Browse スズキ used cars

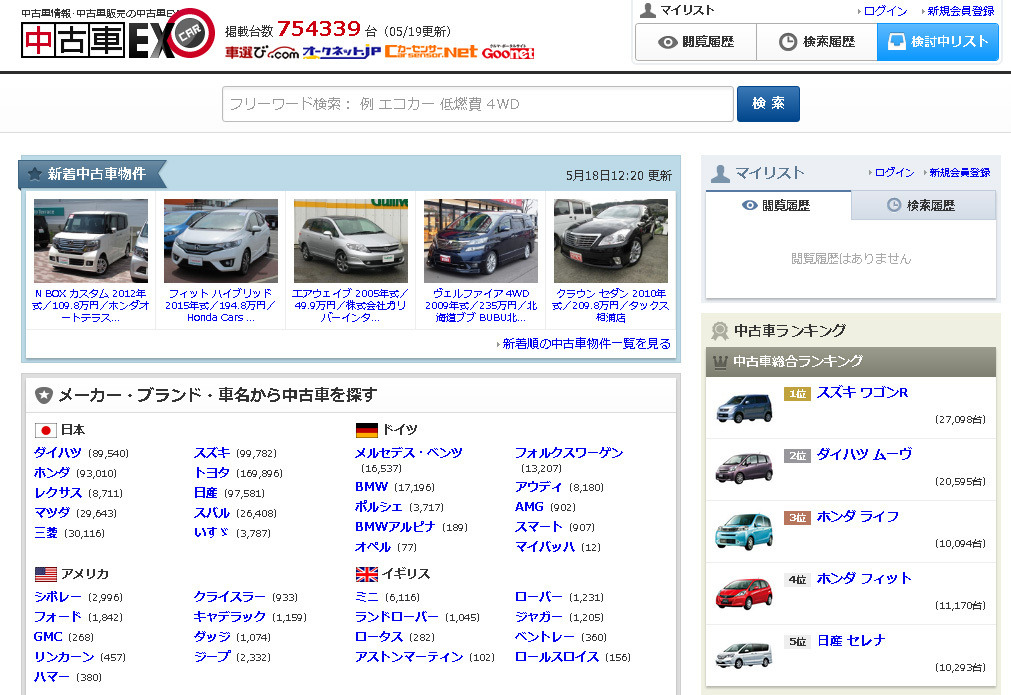point(212,453)
